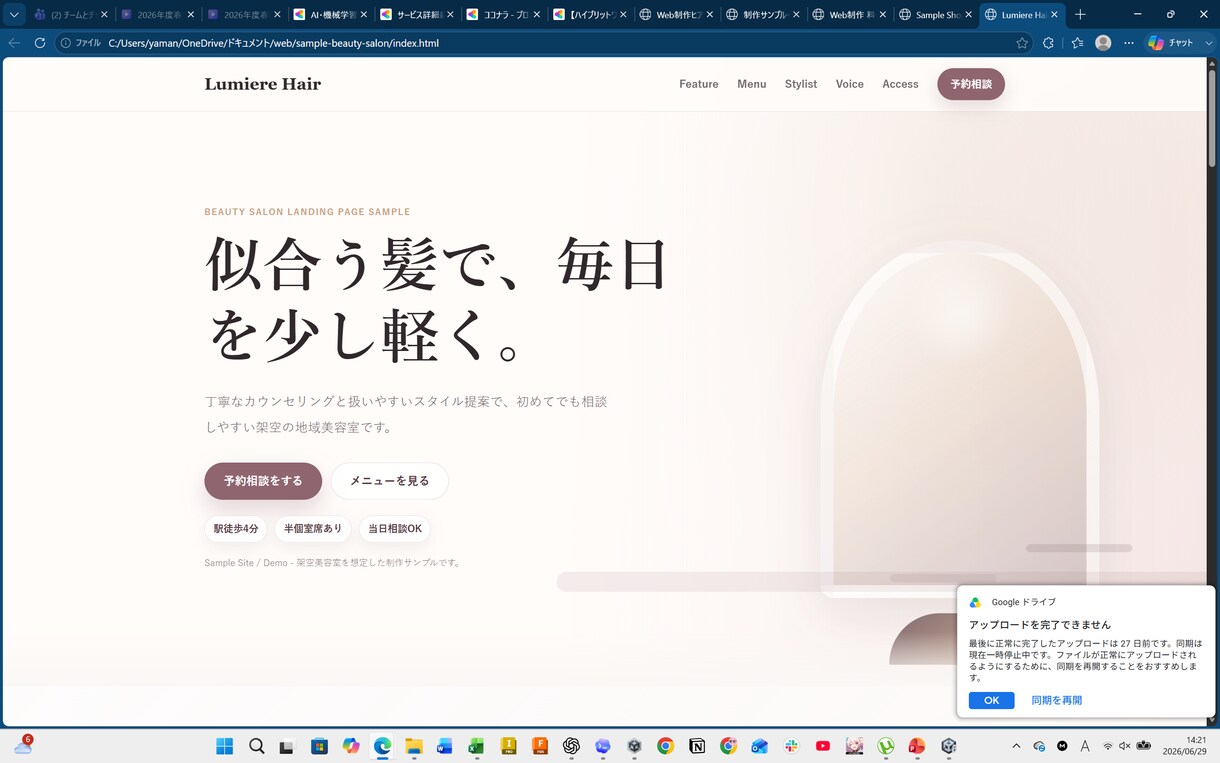Click the Google Drive notification logo
Viewport: 1220px width, 763px height.
point(975,602)
